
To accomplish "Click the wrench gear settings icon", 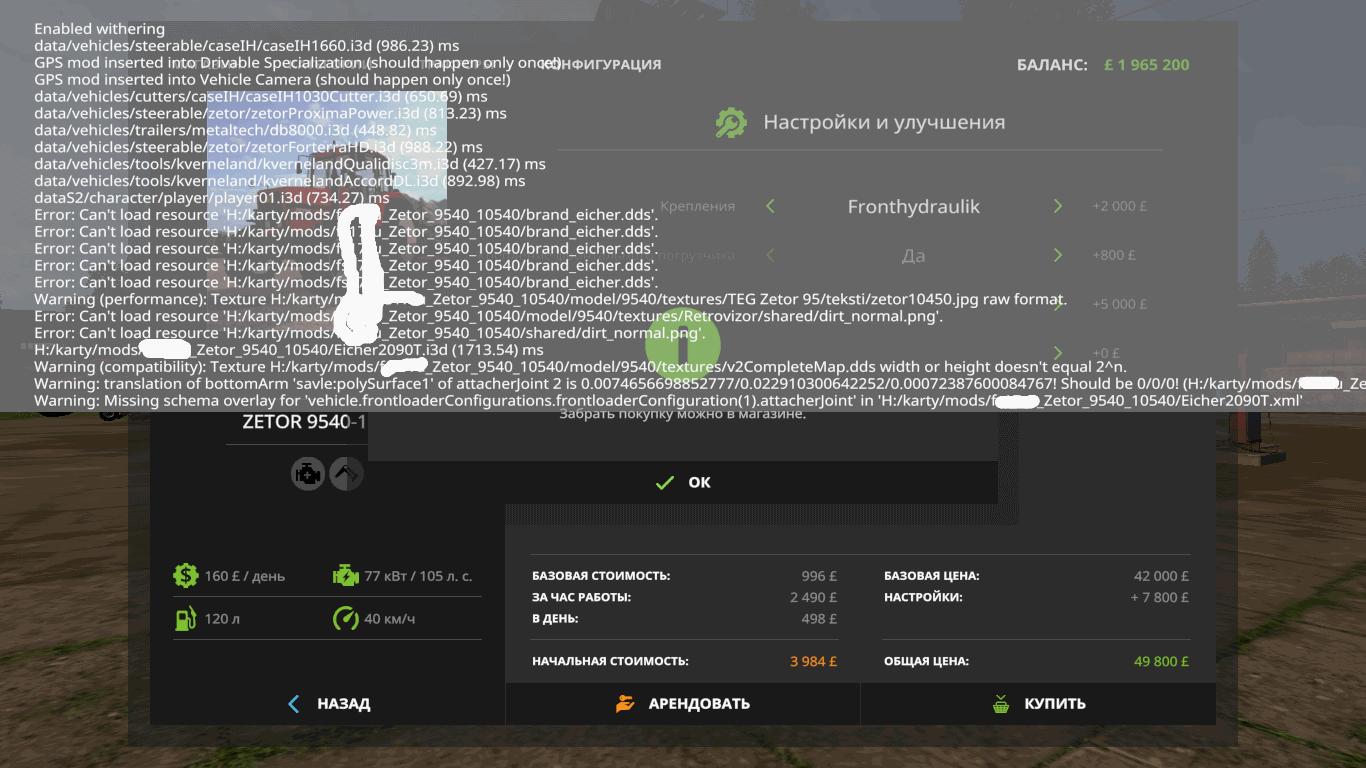I will pyautogui.click(x=731, y=123).
